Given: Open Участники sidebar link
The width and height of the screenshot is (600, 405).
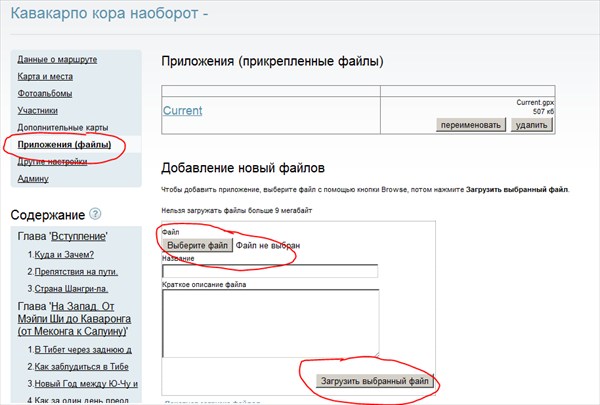Looking at the screenshot, I should (x=38, y=110).
